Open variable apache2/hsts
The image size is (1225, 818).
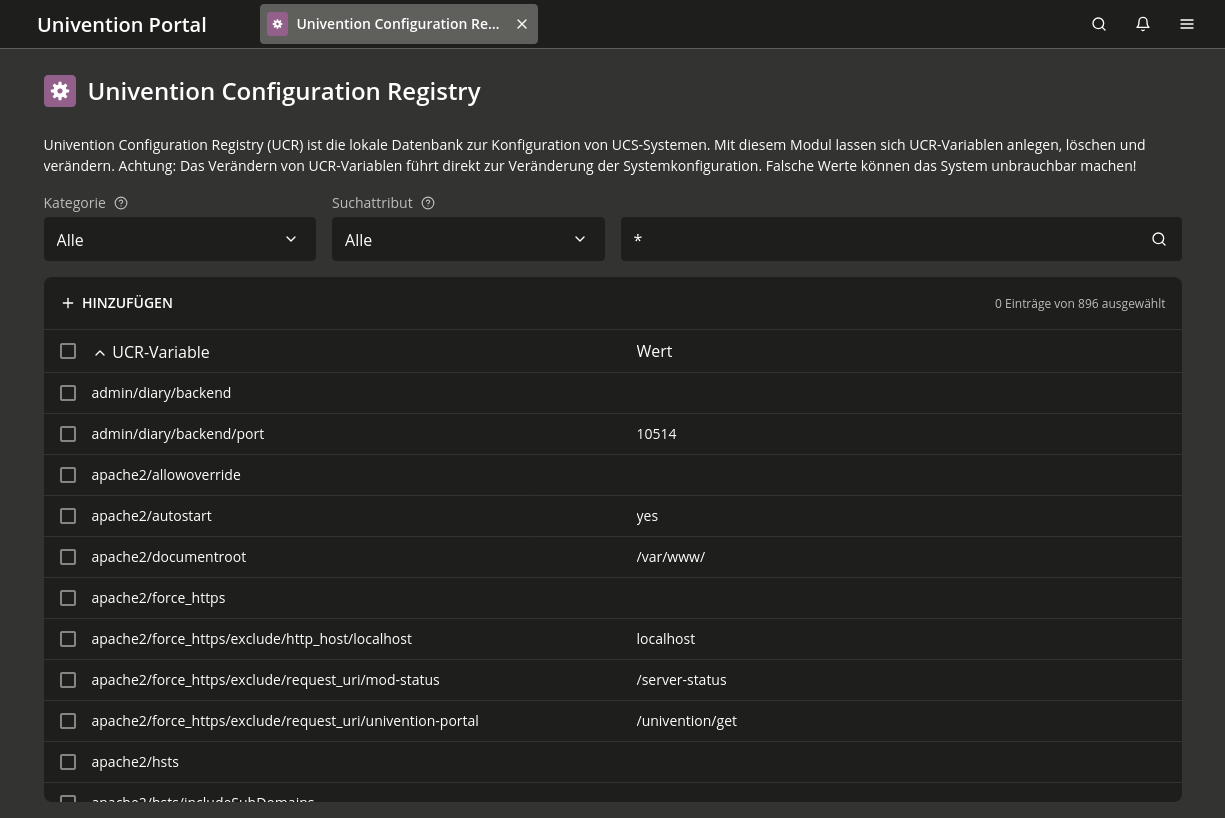[135, 762]
